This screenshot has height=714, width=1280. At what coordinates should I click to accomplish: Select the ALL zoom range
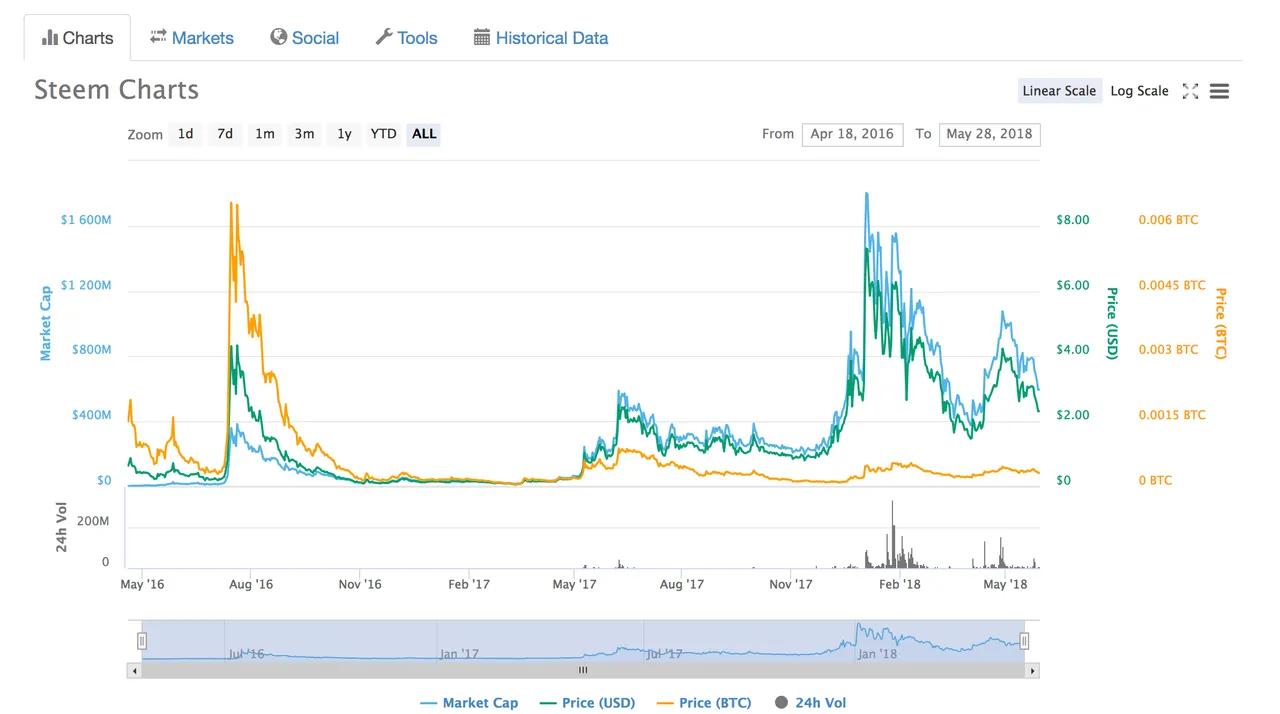click(x=424, y=134)
